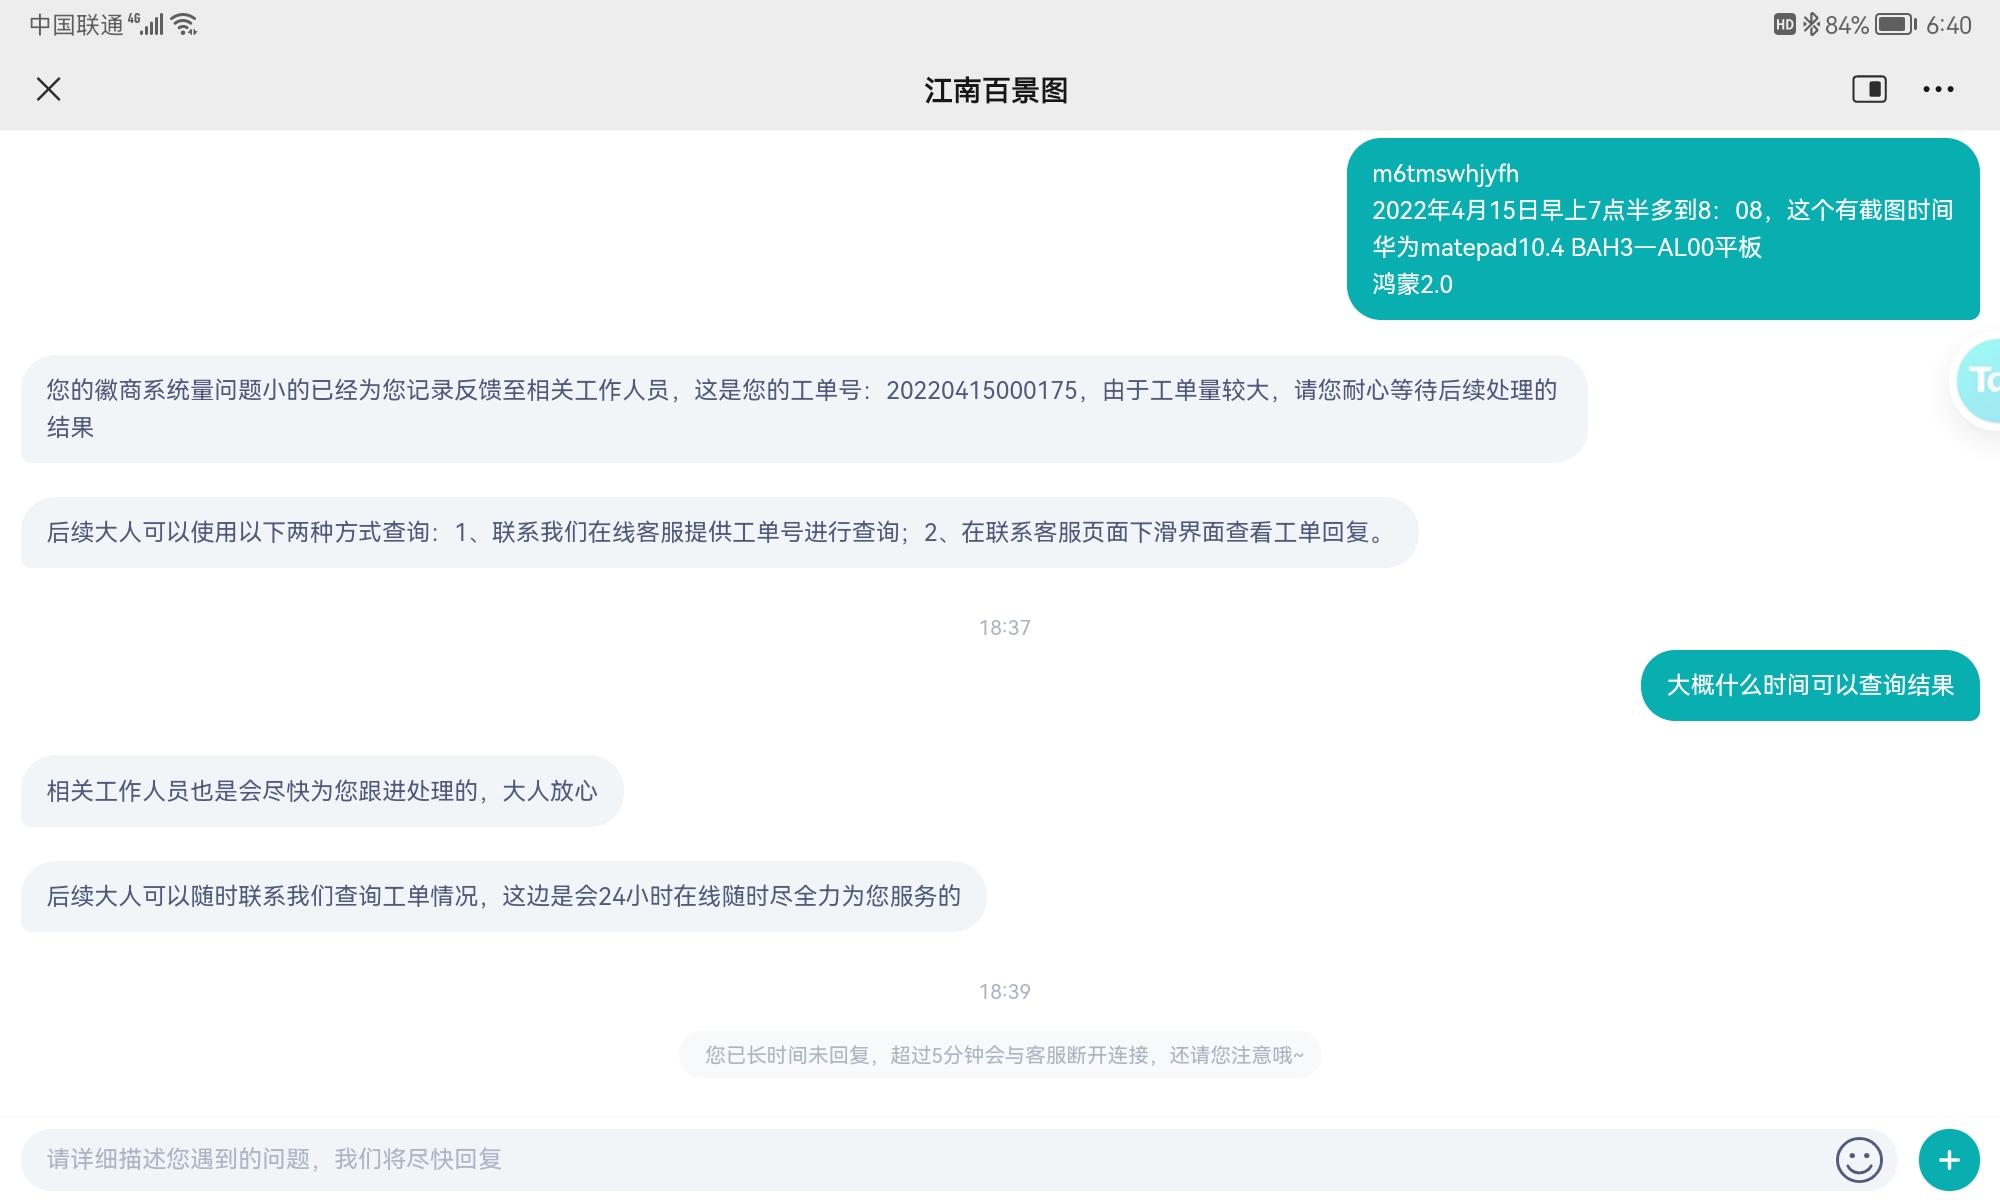Select the 大概什么时间可以查询结果 sent message
Screen dimensions: 2000x1200
[x=1809, y=685]
